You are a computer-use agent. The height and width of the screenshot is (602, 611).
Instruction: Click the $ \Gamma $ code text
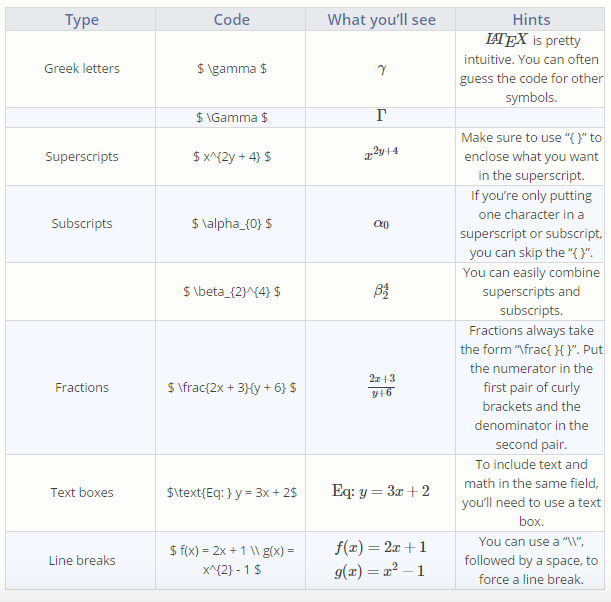click(232, 117)
